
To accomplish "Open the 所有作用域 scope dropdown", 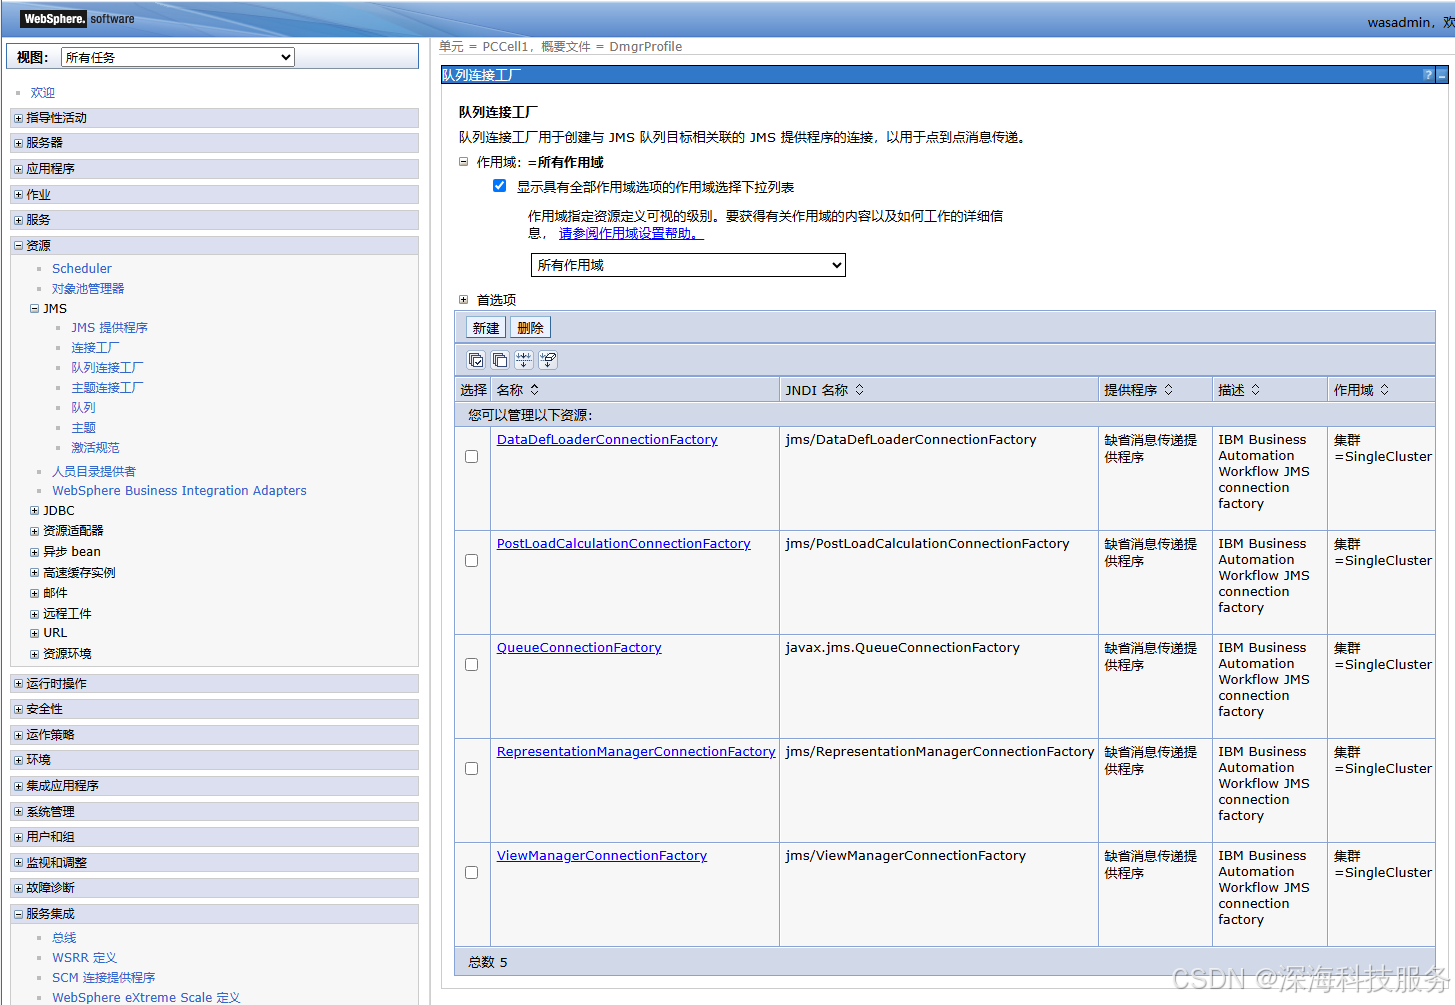I will (x=688, y=265).
